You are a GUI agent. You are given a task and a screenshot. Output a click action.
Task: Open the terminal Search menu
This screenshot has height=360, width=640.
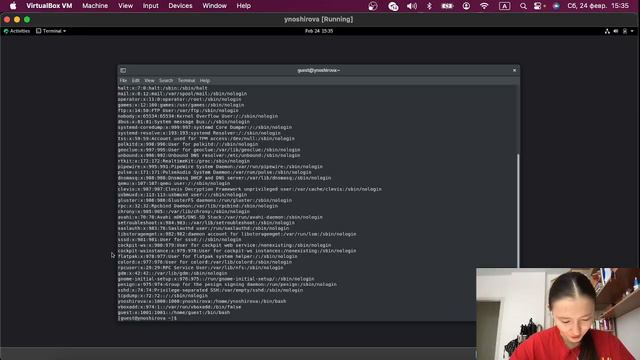pyautogui.click(x=166, y=81)
